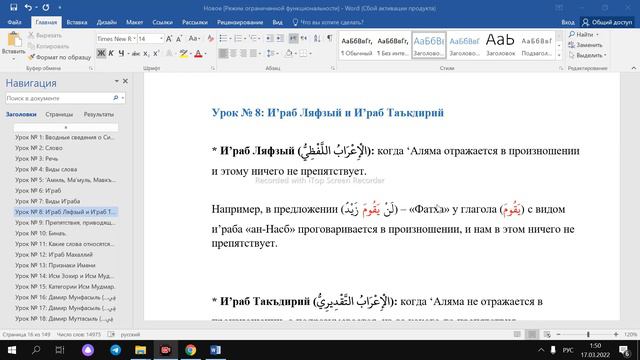This screenshot has width=640, height=360.
Task: Toggle subscript formatting
Action: coord(147,53)
